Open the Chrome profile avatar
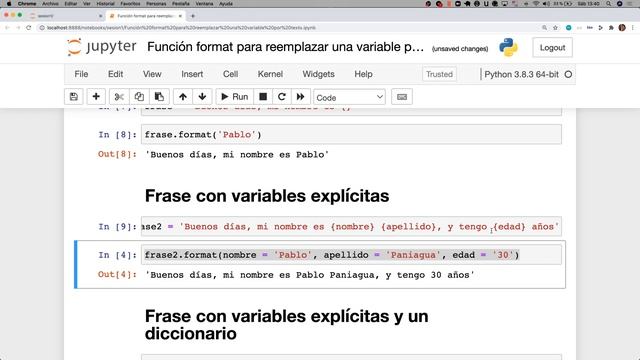640x360 pixels. 622,28
